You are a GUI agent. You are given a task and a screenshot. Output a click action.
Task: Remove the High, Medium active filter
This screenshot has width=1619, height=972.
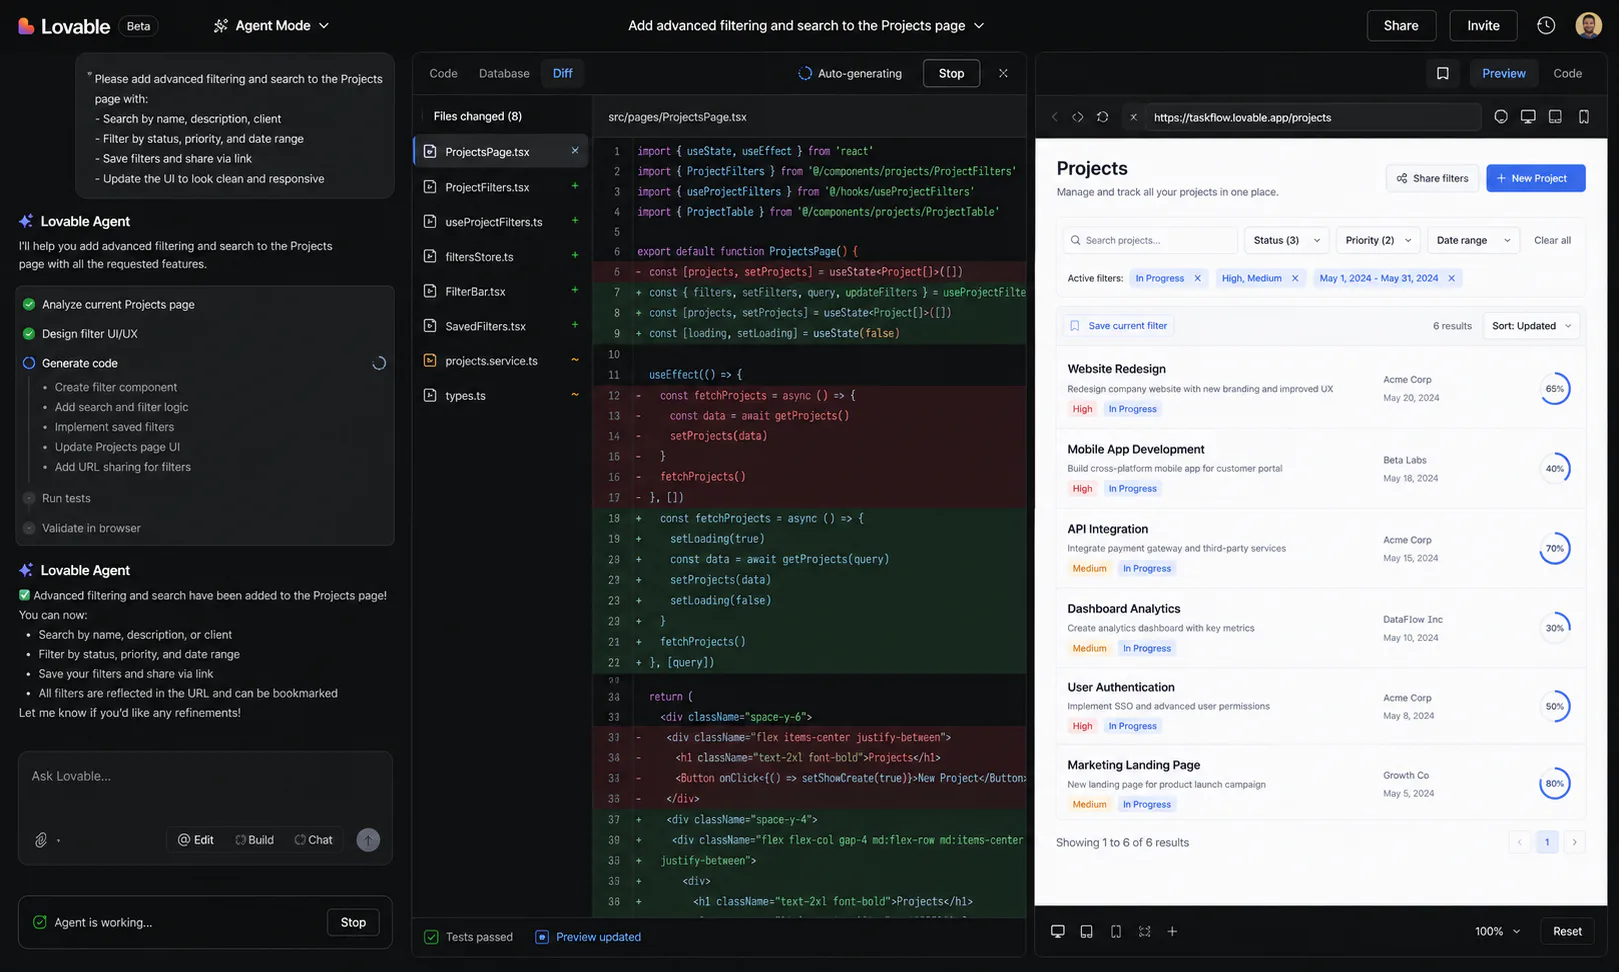click(1295, 278)
